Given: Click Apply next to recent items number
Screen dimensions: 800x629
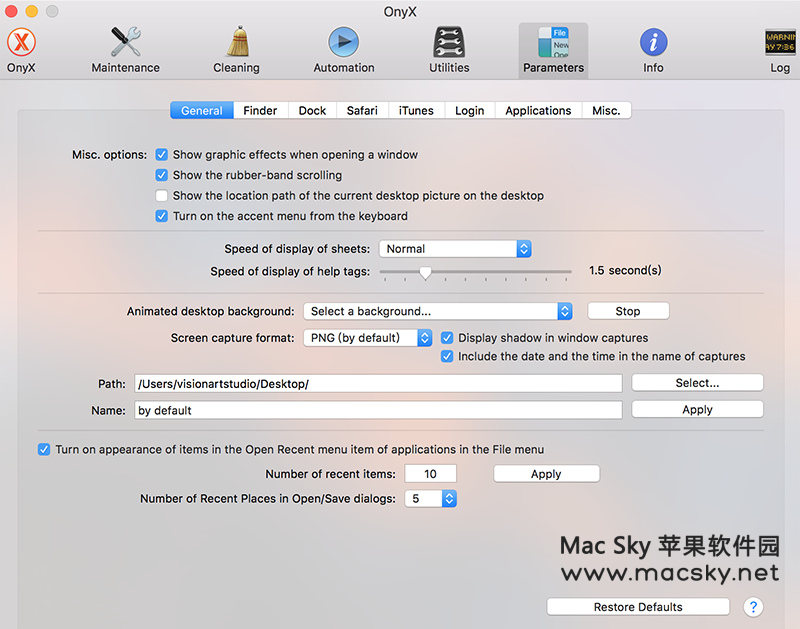Looking at the screenshot, I should 546,474.
